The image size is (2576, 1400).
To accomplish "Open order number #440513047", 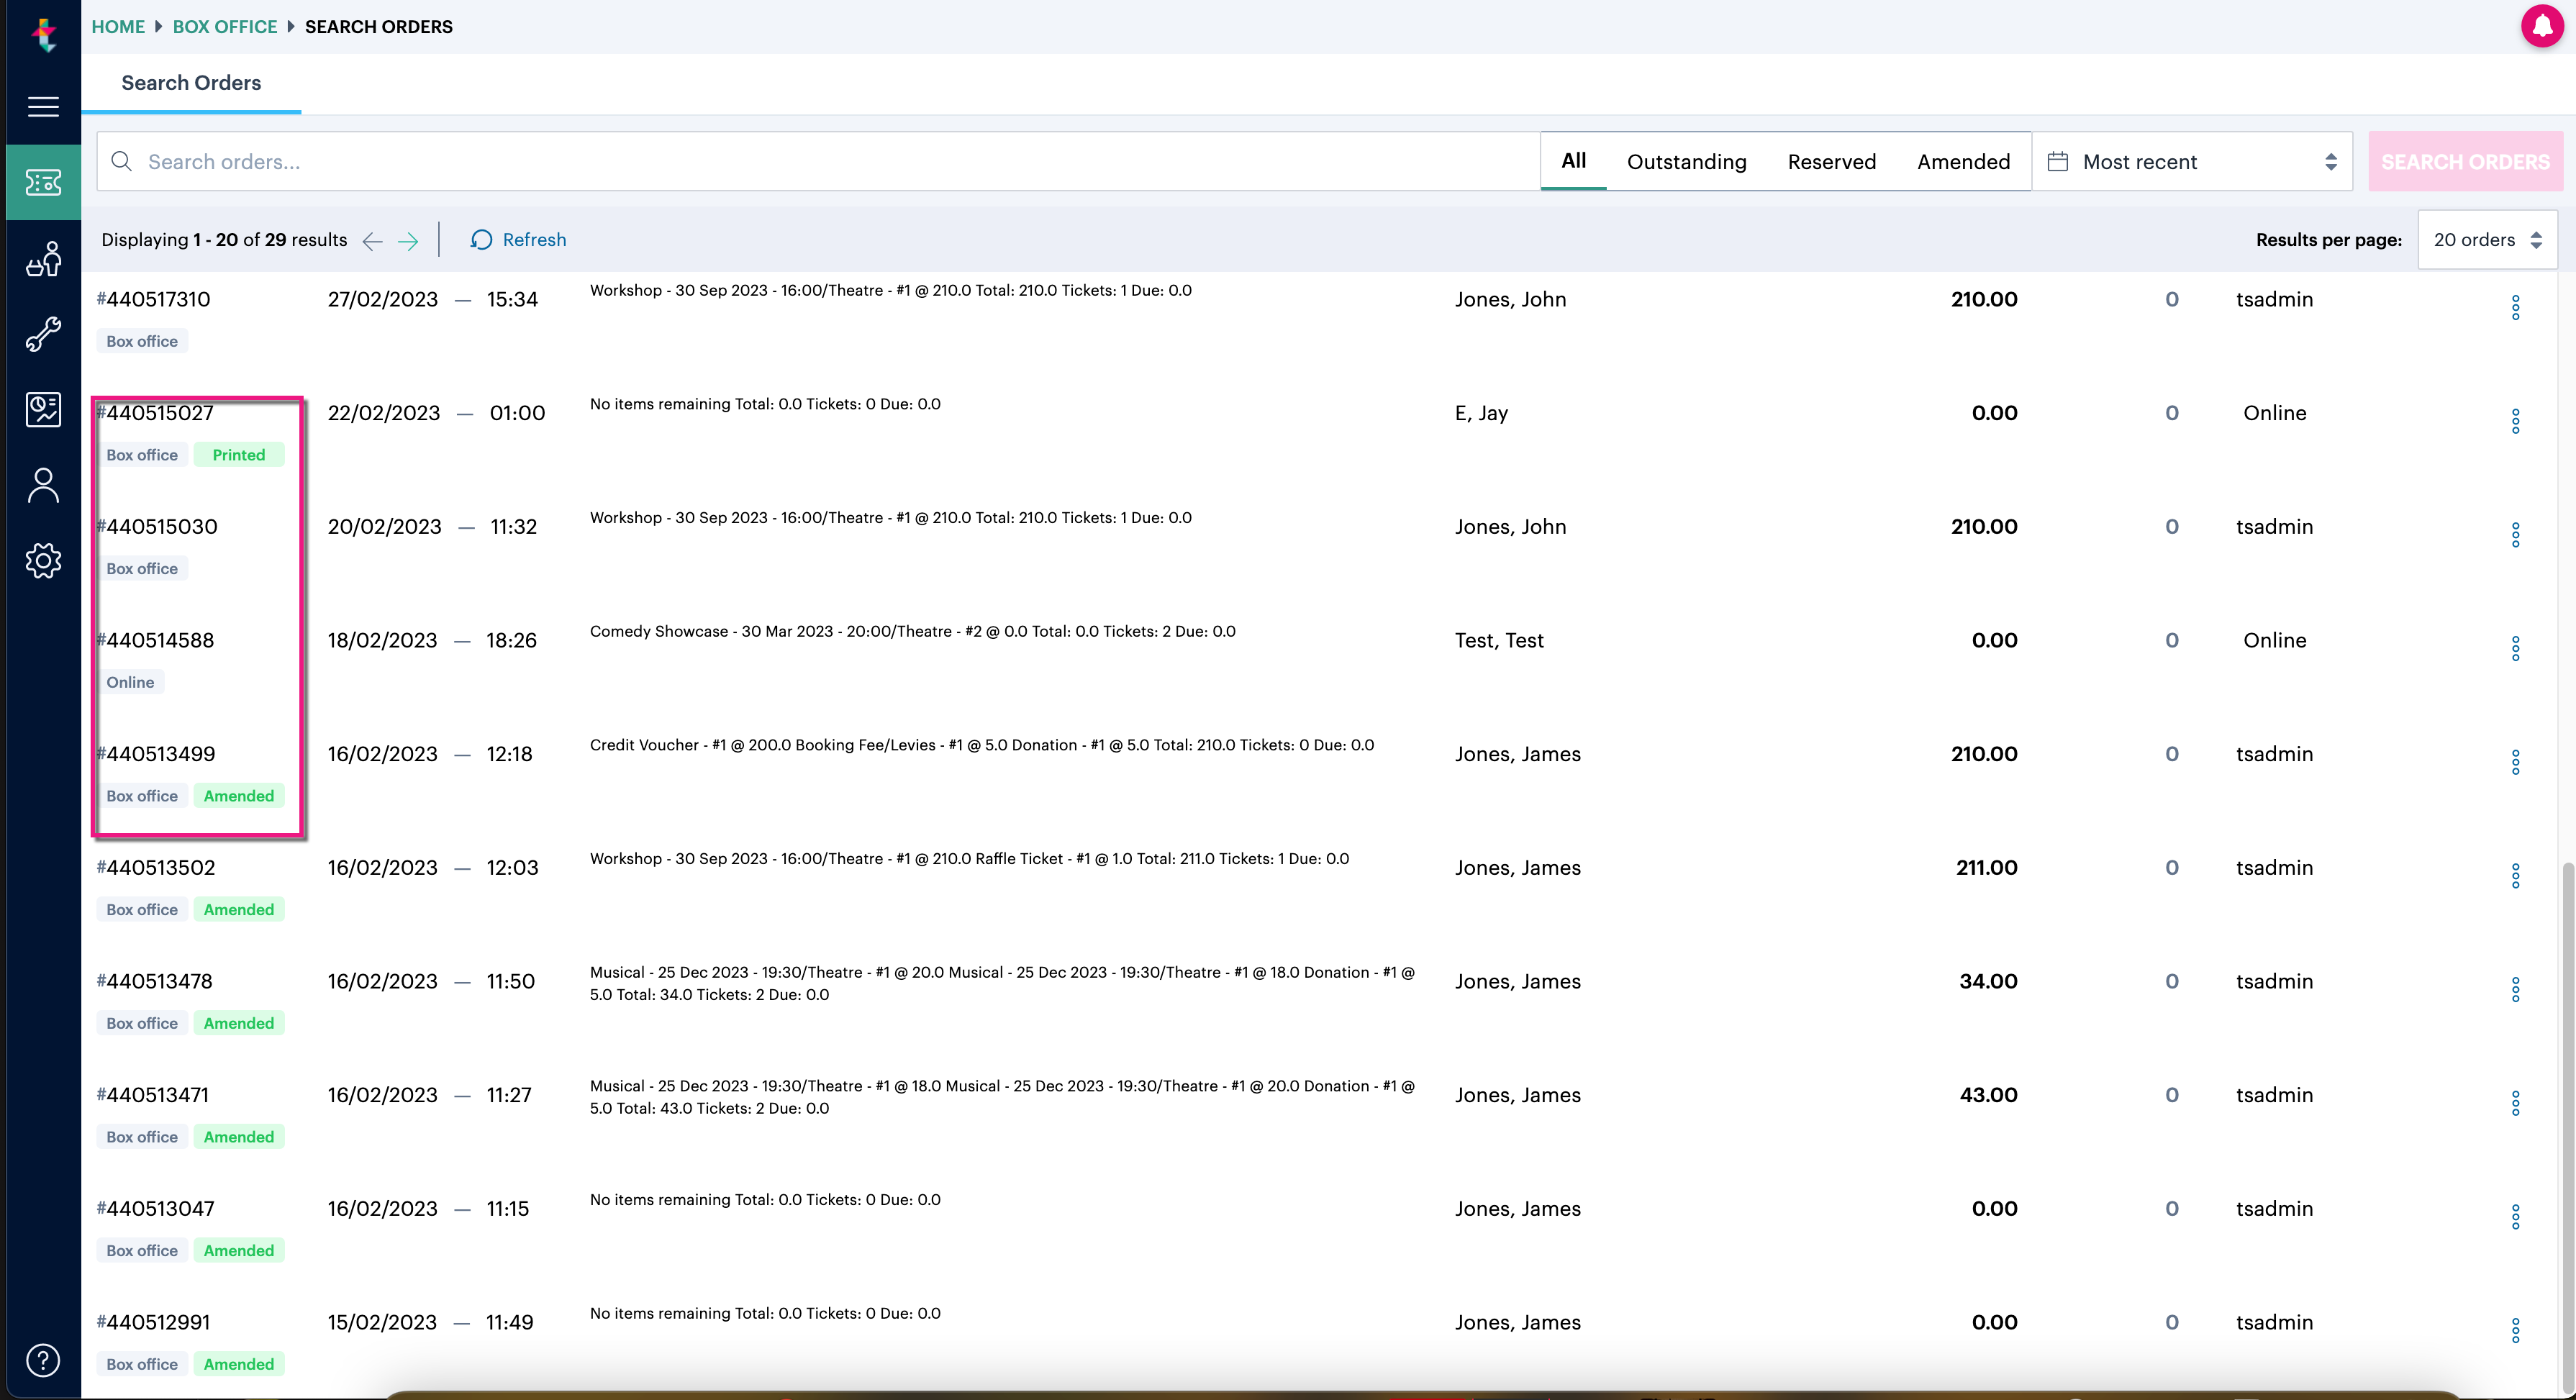I will click(155, 1208).
